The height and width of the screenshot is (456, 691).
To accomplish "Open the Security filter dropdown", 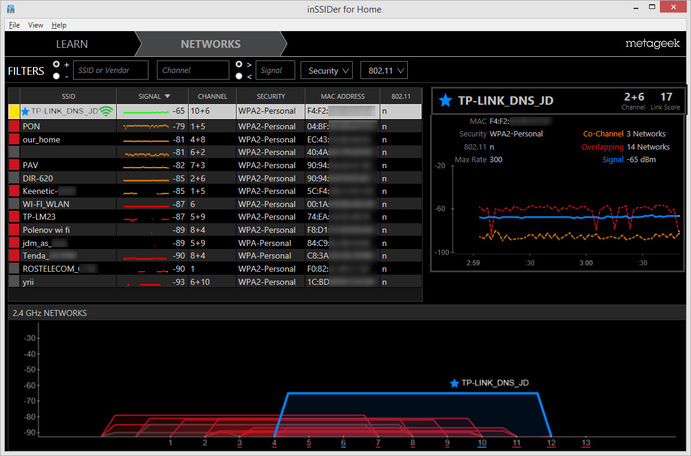I will coord(326,71).
